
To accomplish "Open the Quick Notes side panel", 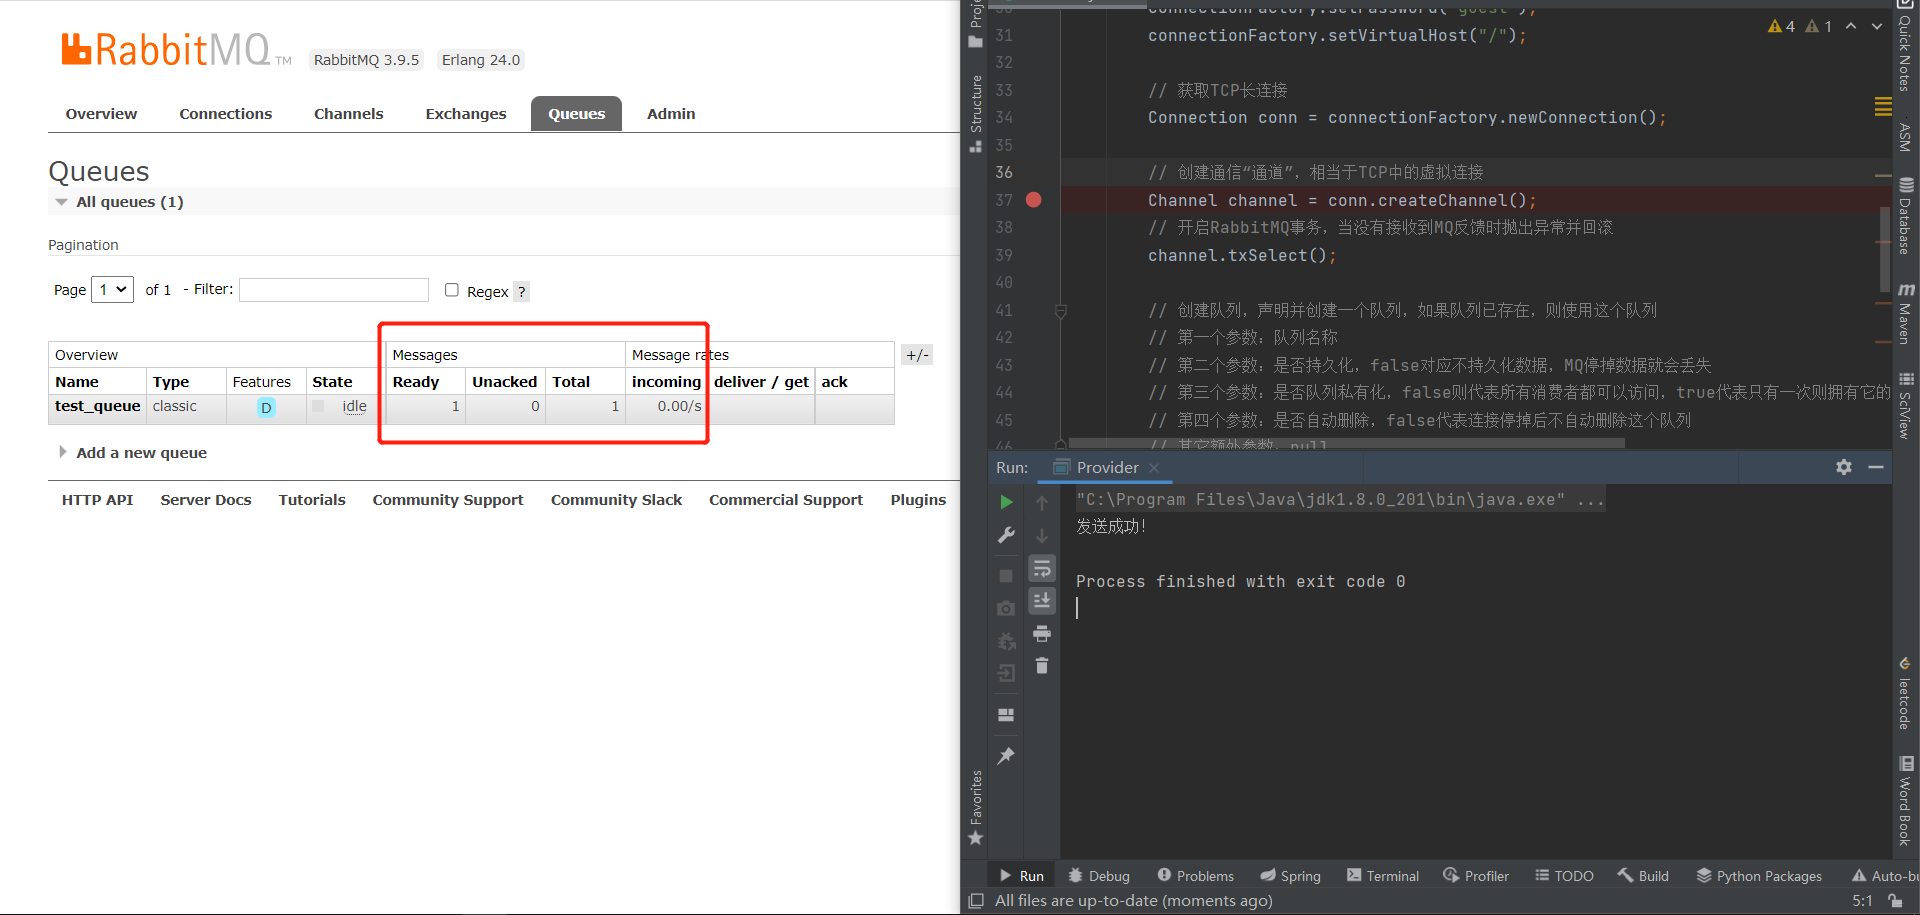I will coord(1906,46).
